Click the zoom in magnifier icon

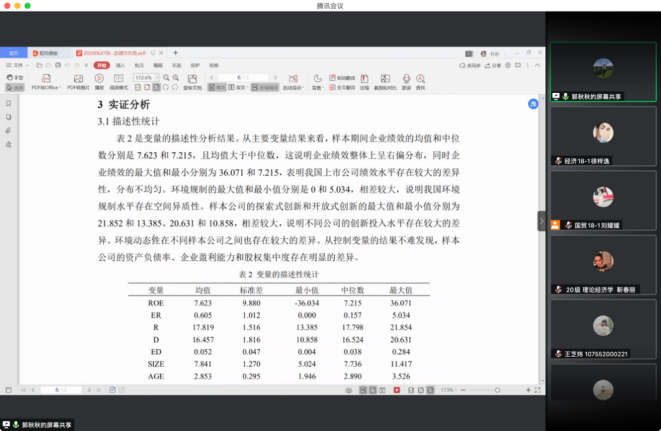(x=176, y=78)
